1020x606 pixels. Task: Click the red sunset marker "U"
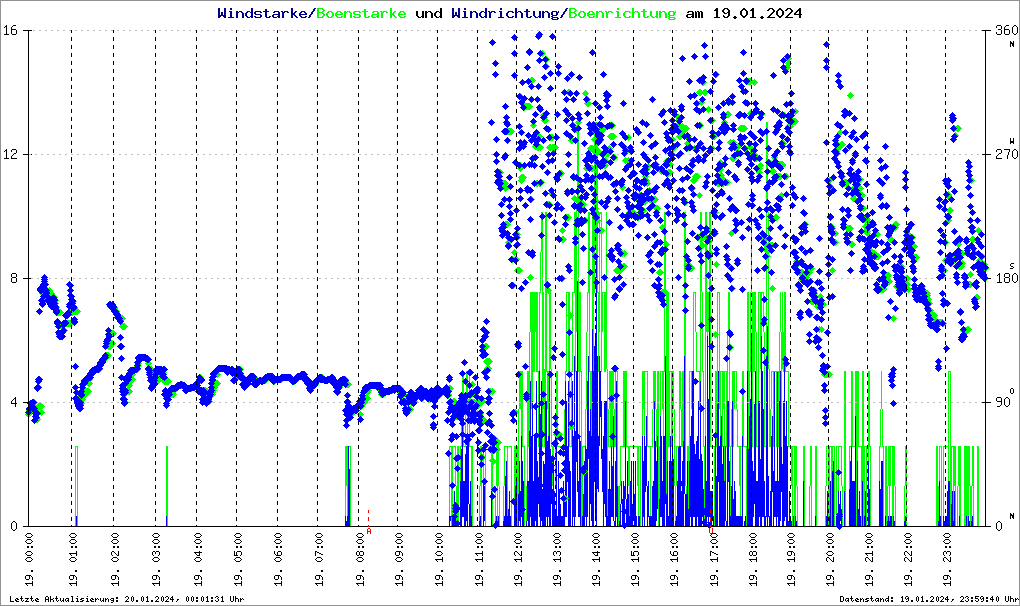click(711, 531)
